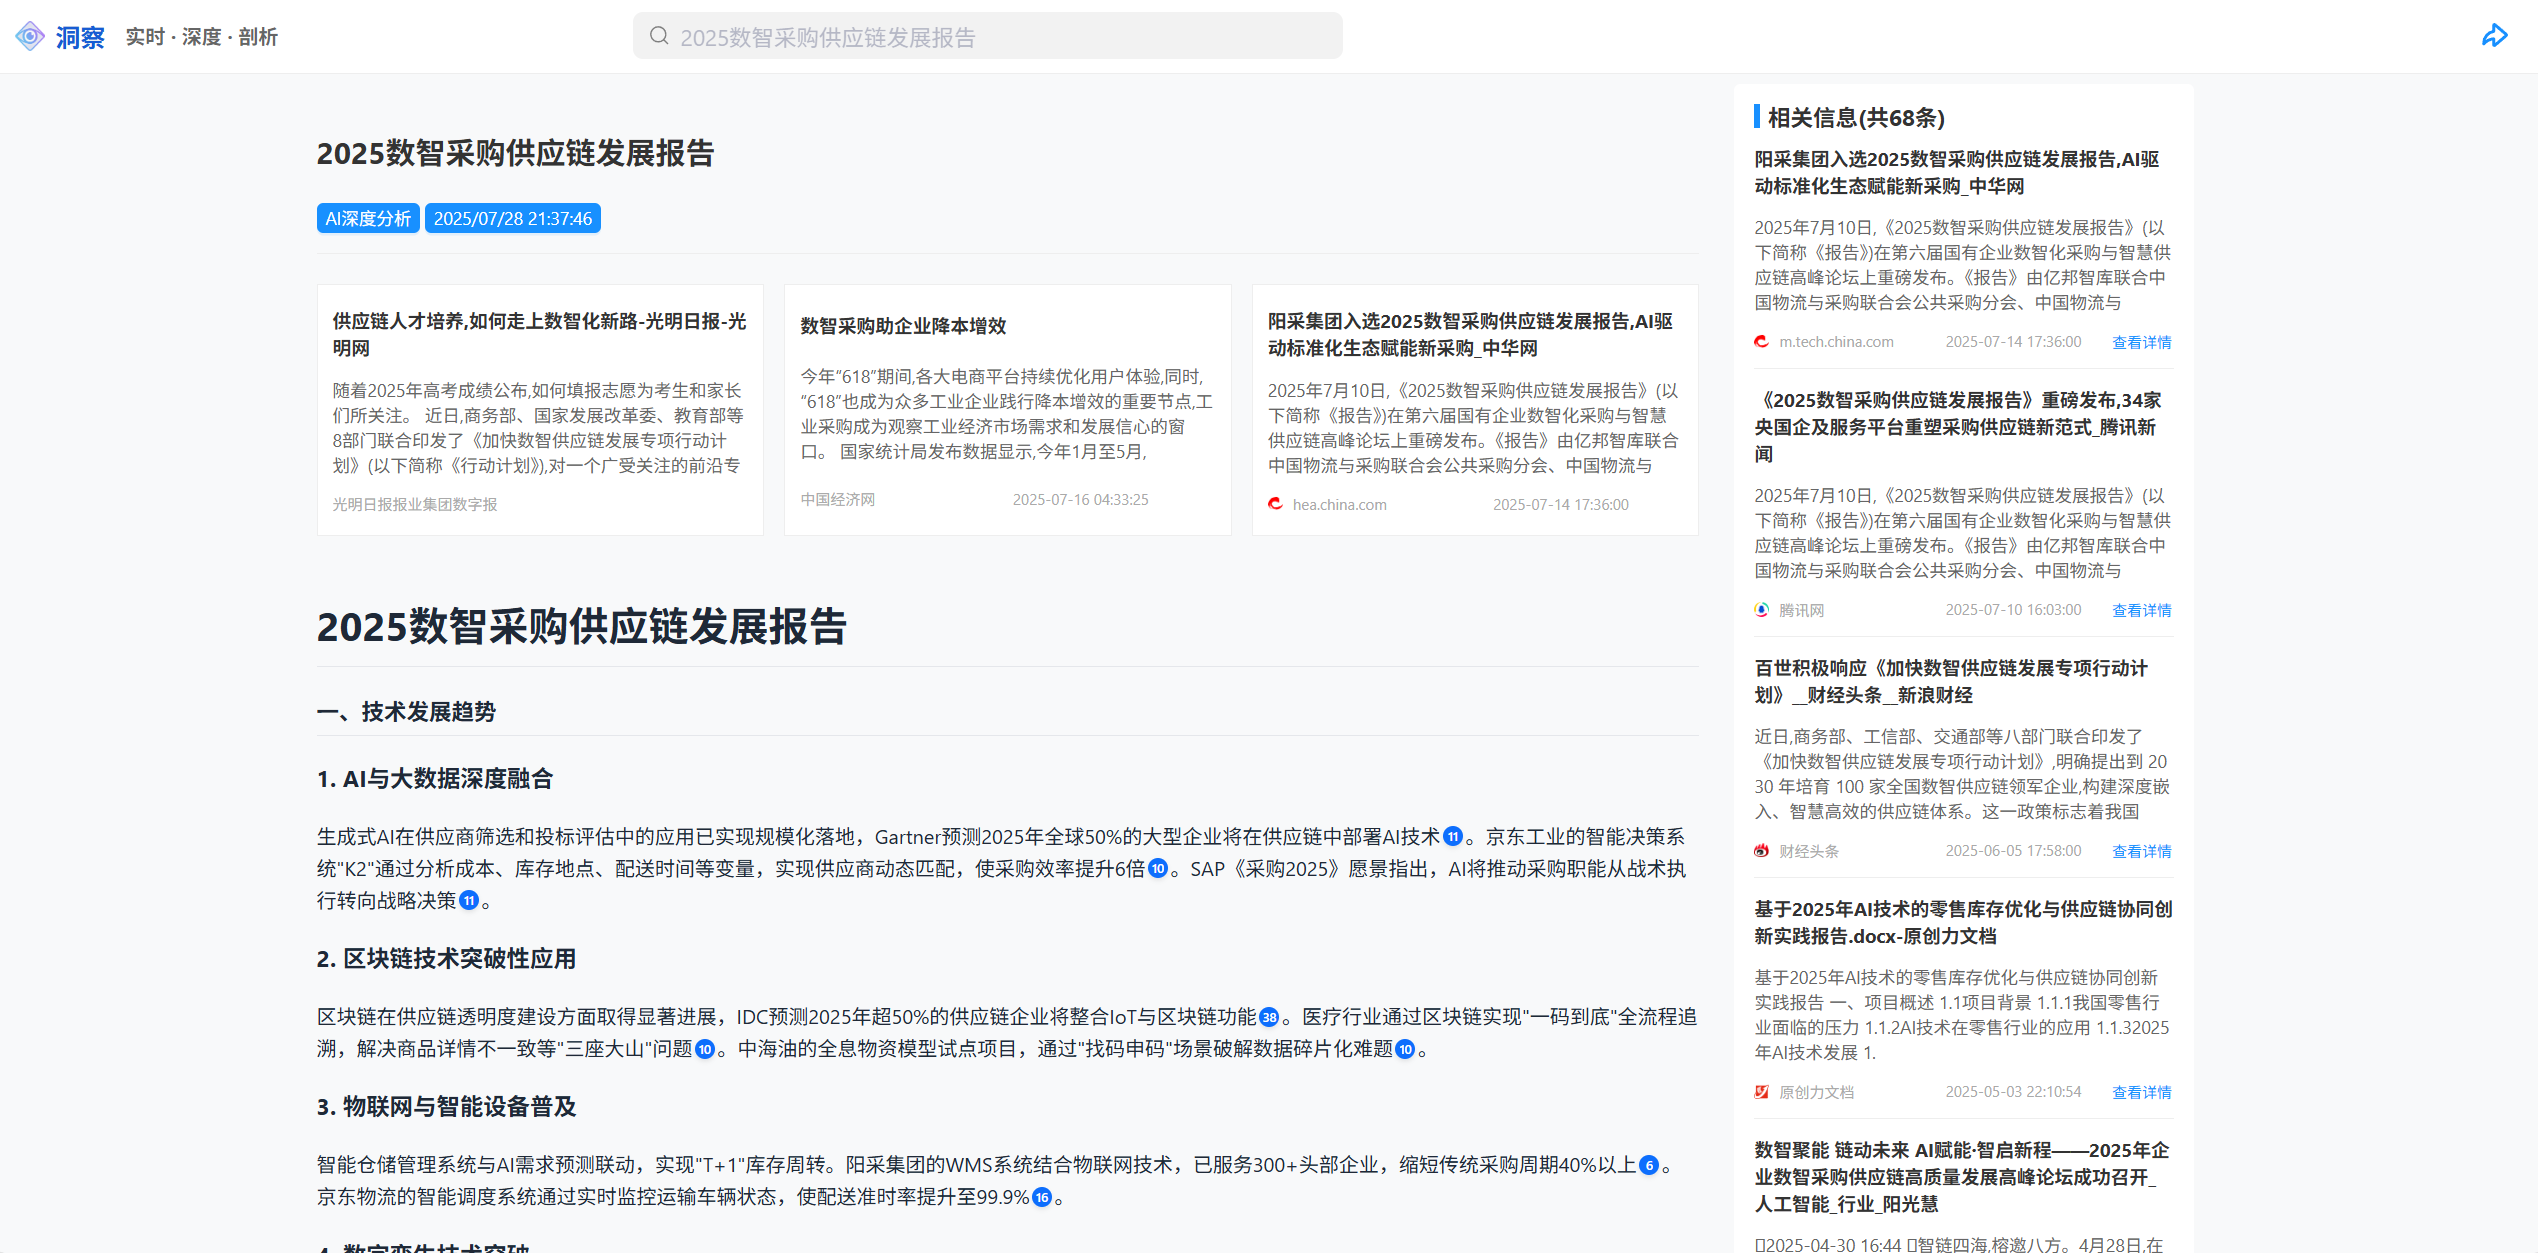Open citation 38 after IDC blockchain forecast

[x=1269, y=1017]
